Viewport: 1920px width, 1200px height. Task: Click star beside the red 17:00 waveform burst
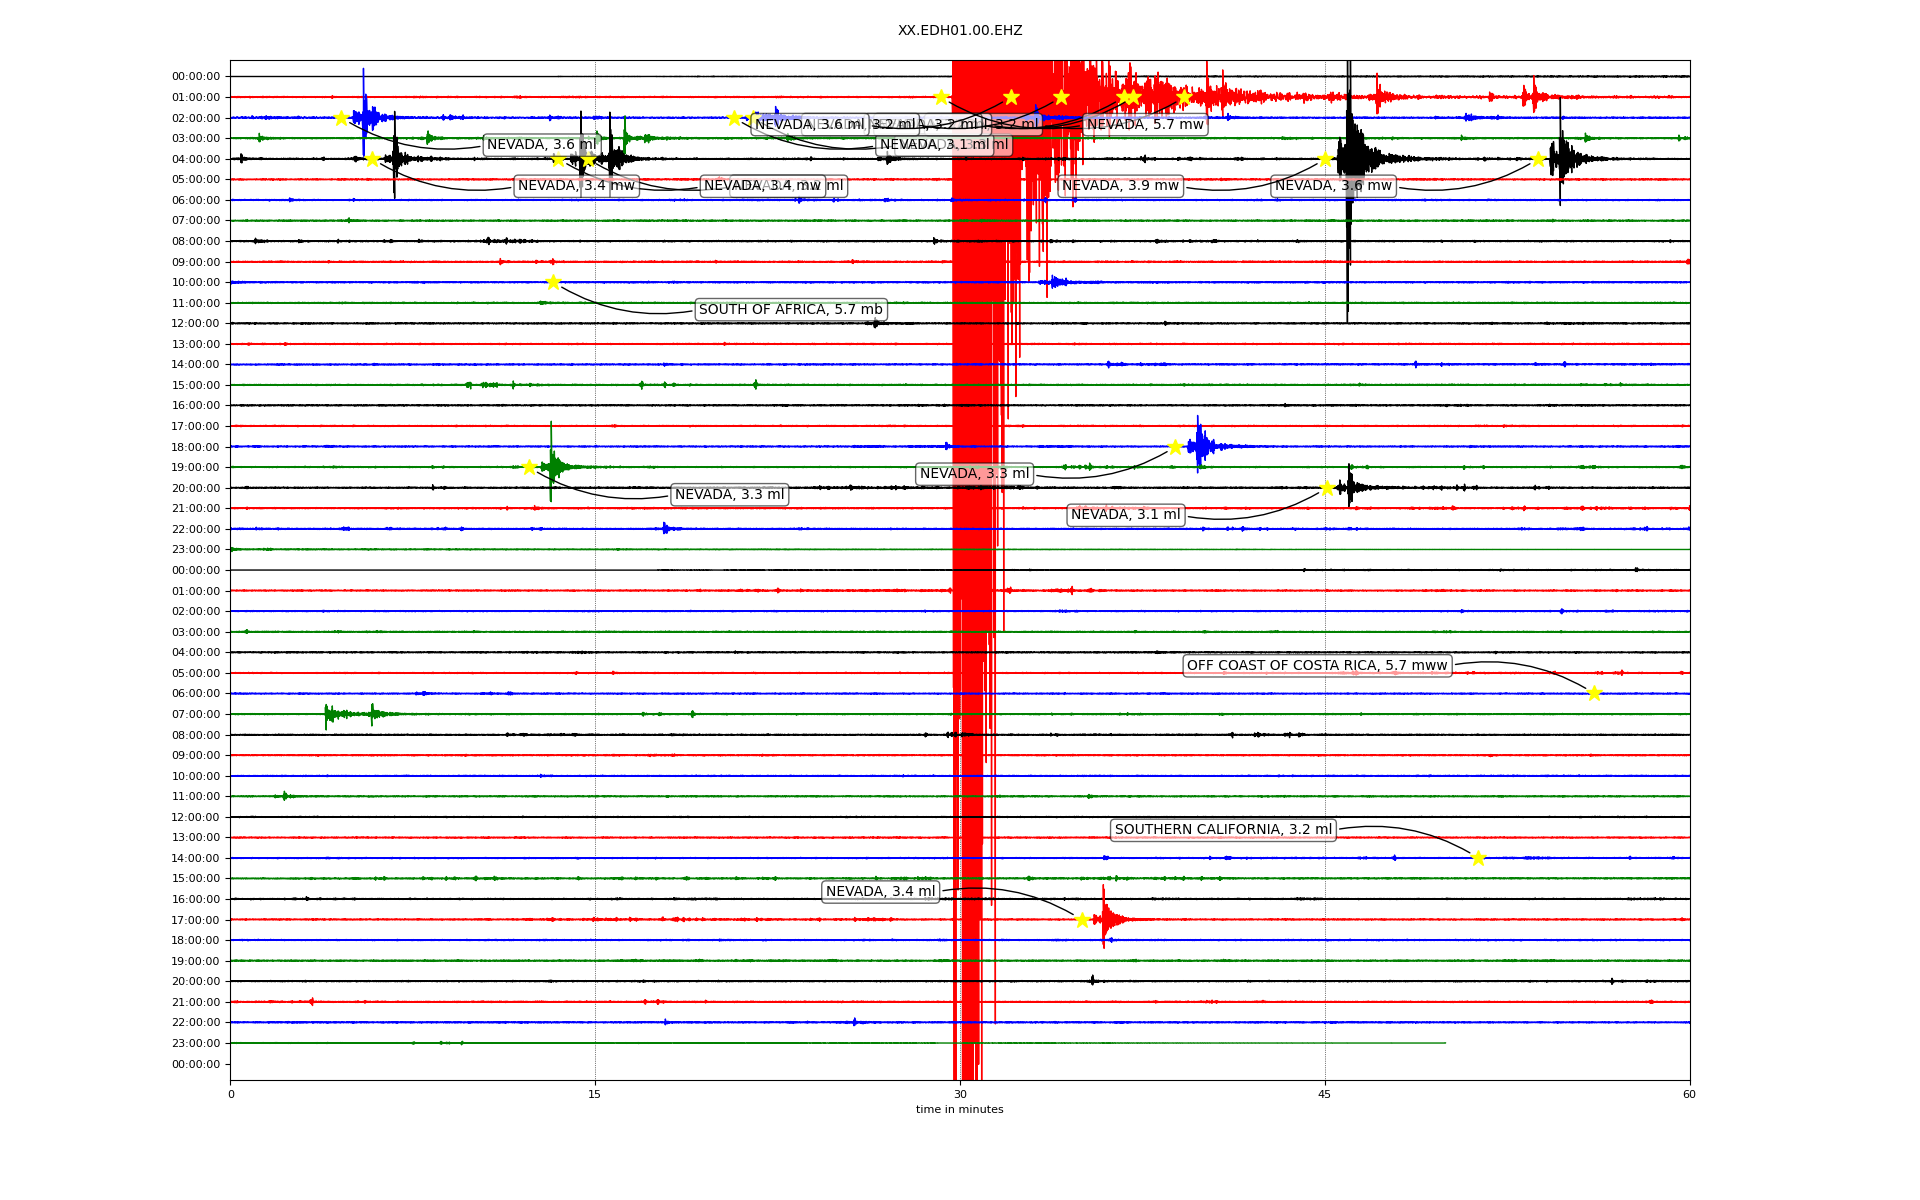point(1082,920)
